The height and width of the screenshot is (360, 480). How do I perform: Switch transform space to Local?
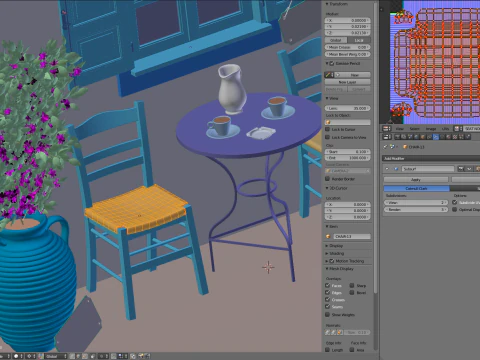coord(359,40)
